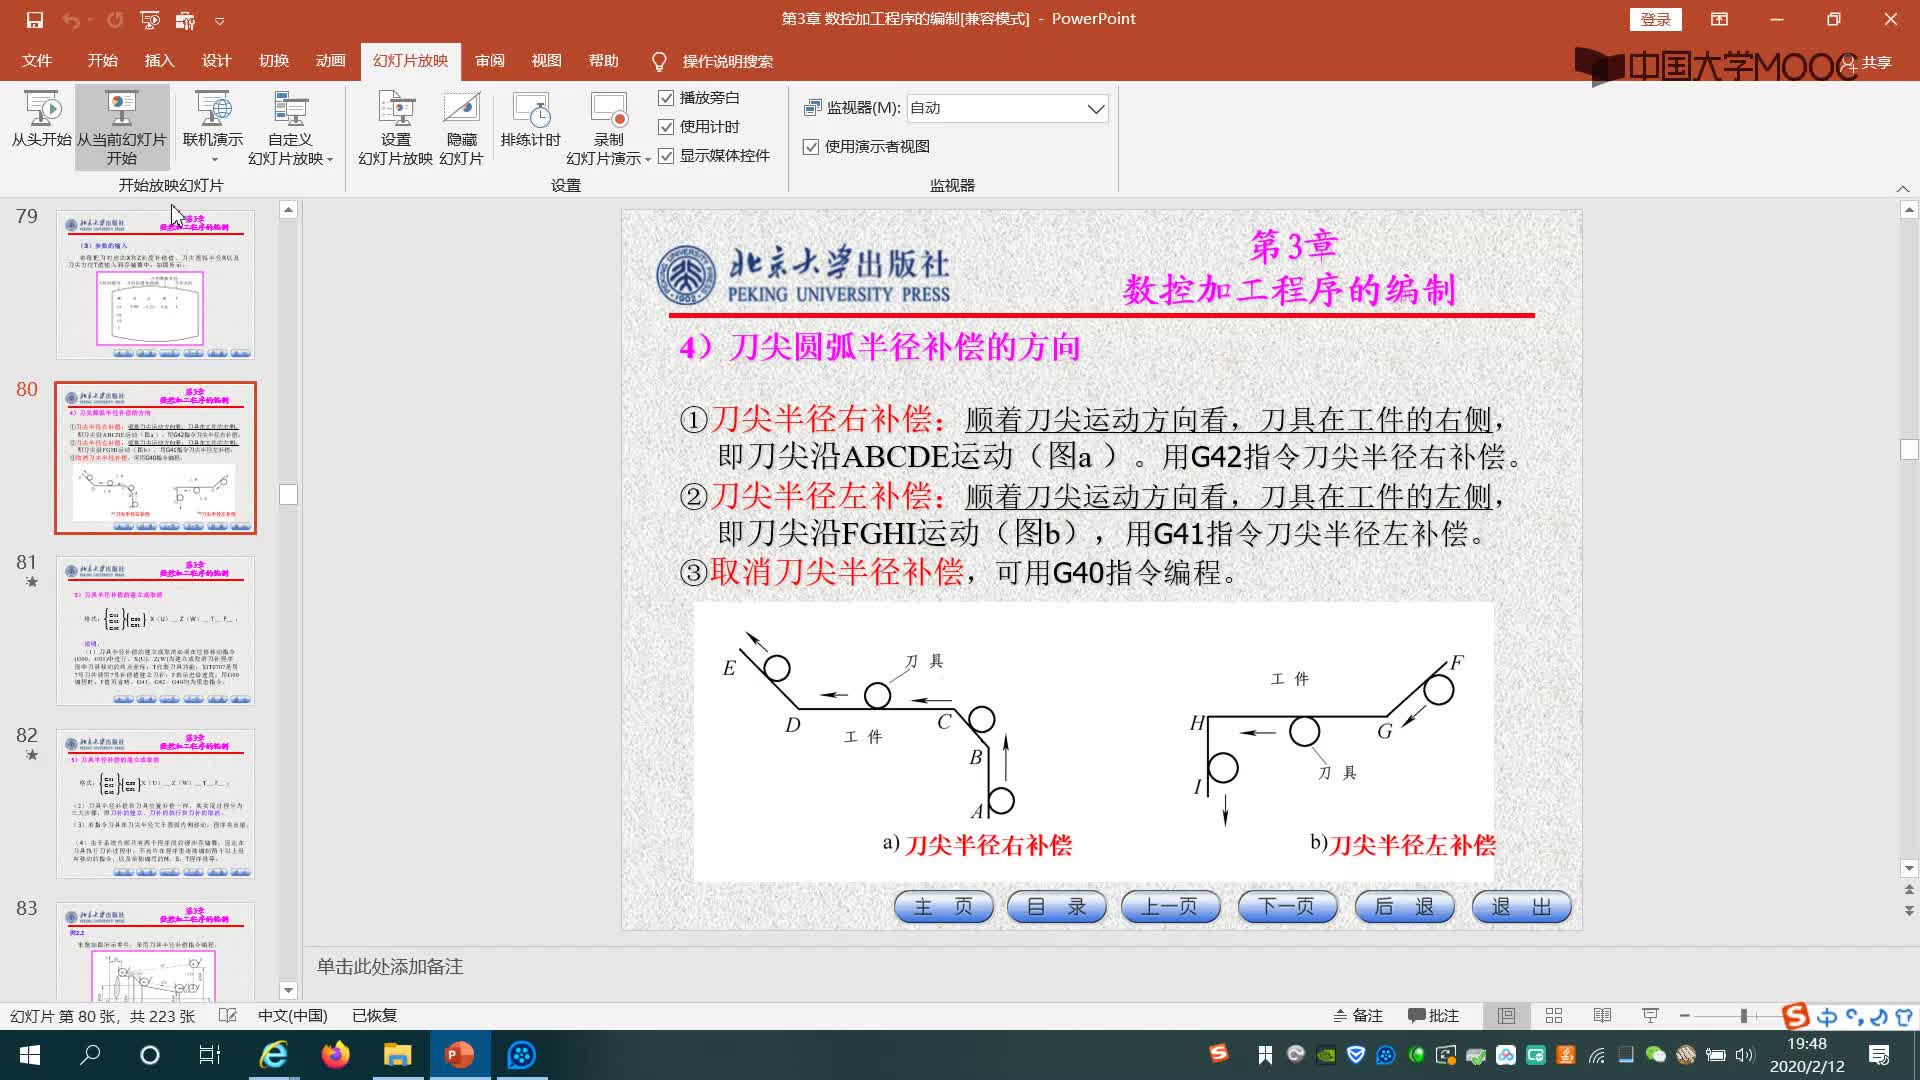This screenshot has height=1080, width=1920.
Task: Click the '下一页' navigation button
Action: tap(1288, 906)
